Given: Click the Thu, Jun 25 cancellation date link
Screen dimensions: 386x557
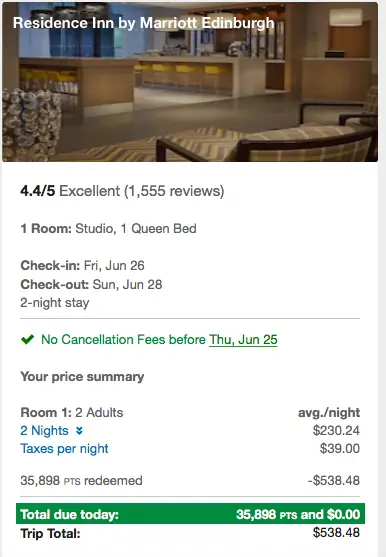Looking at the screenshot, I should coord(243,340).
